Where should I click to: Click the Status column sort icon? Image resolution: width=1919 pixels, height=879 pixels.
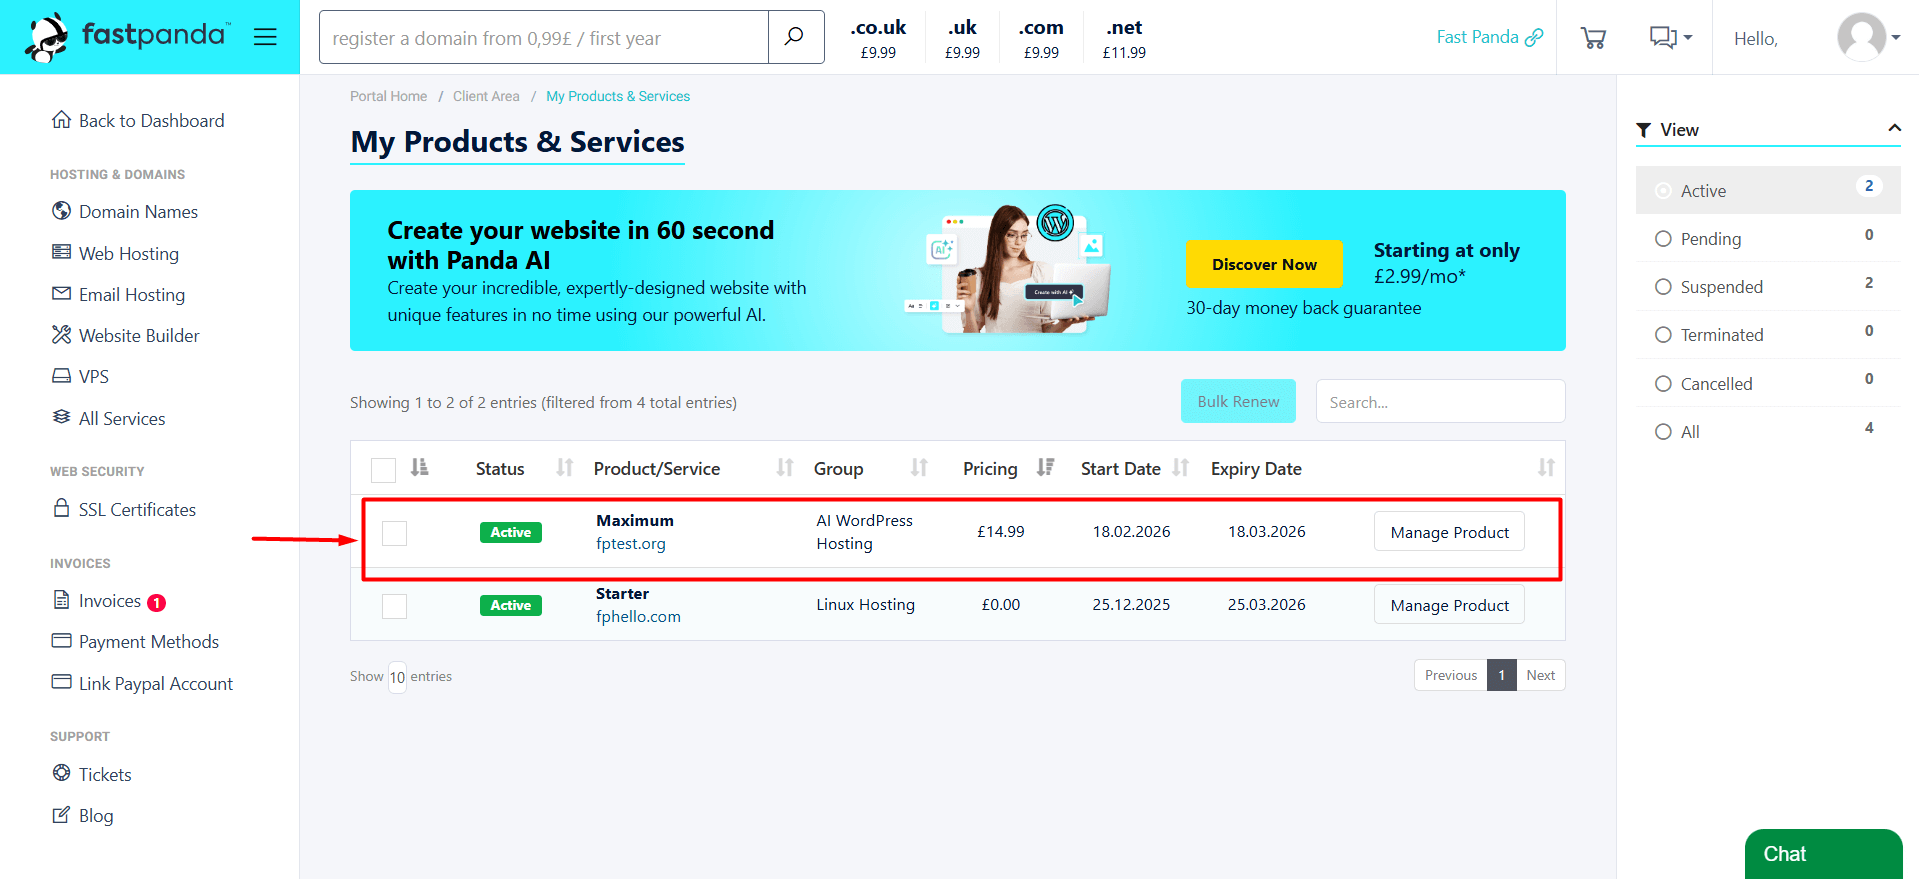[565, 468]
